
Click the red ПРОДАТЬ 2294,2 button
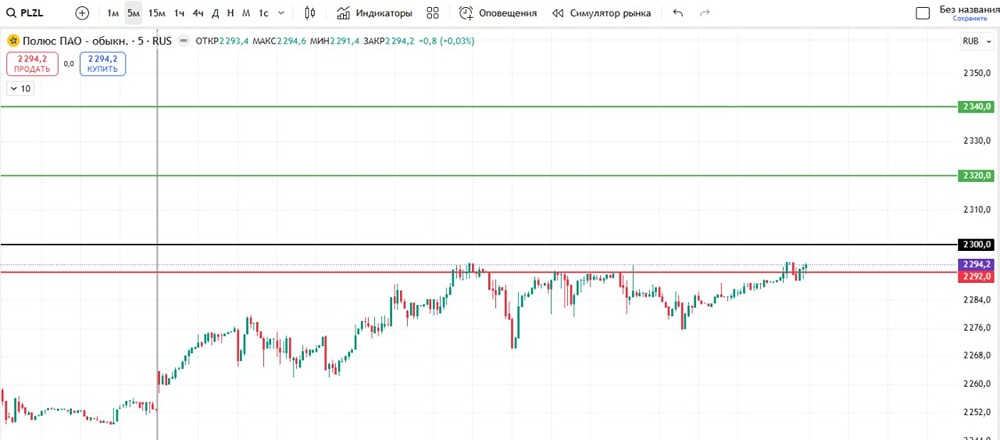(33, 64)
